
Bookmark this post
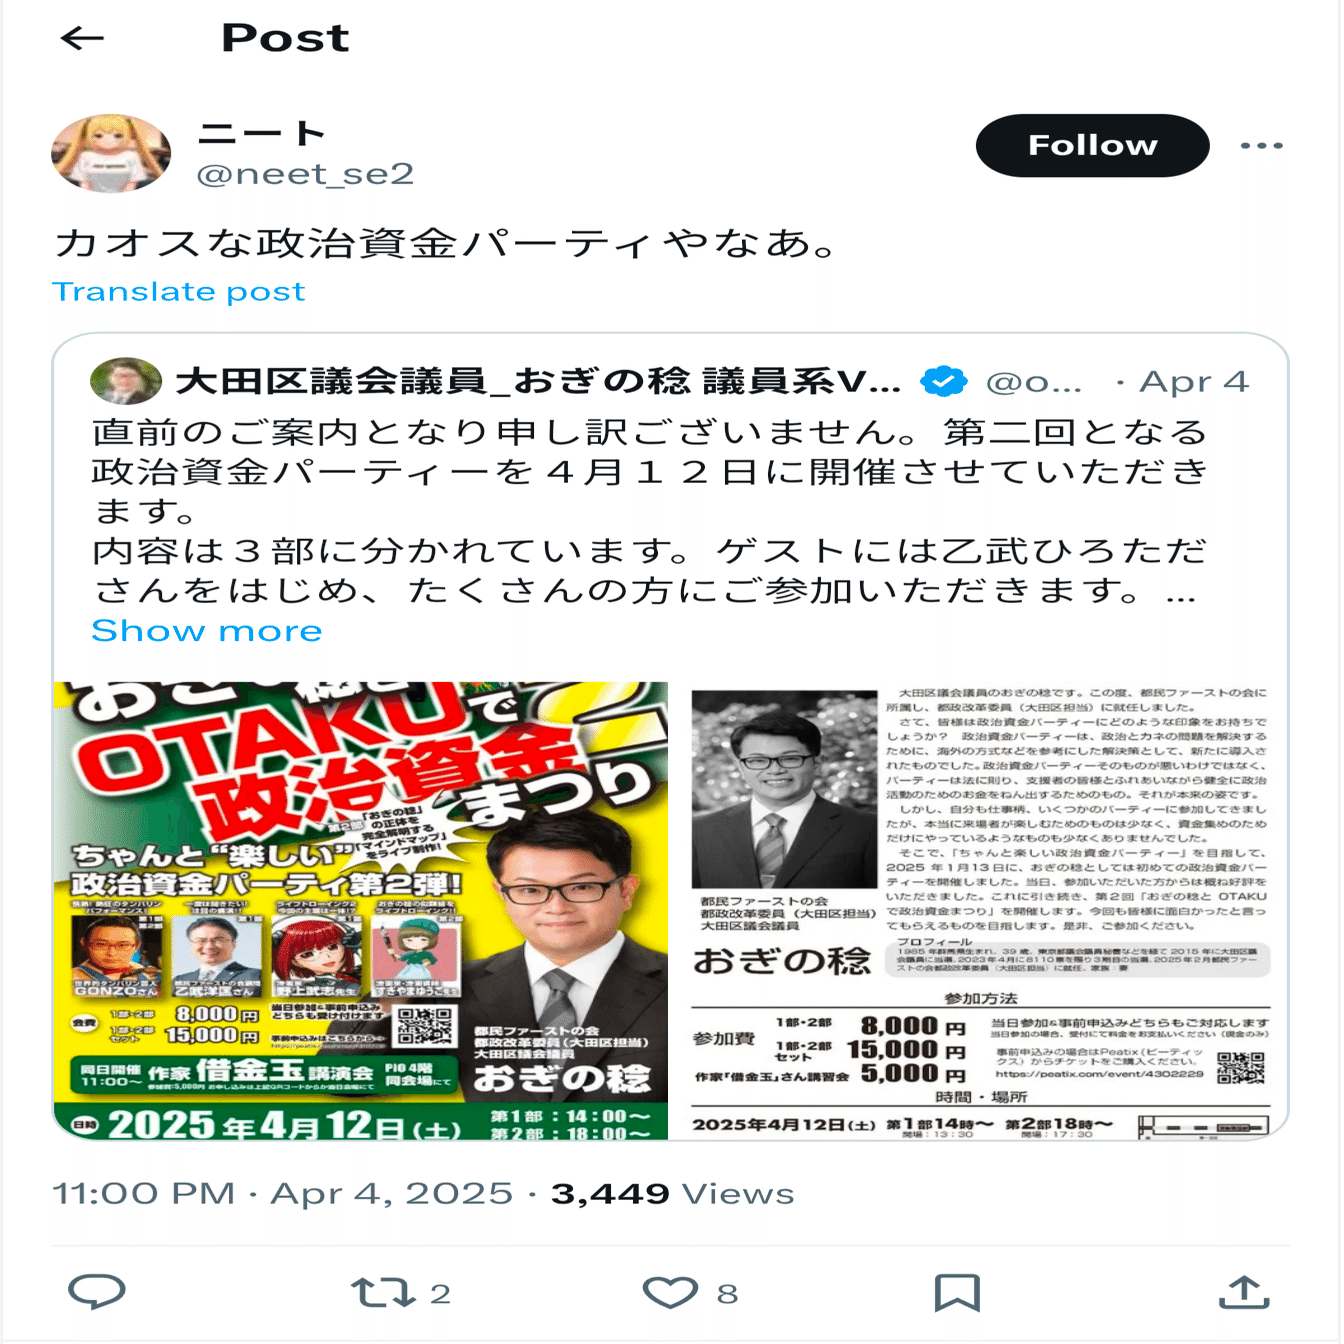pos(957,1293)
